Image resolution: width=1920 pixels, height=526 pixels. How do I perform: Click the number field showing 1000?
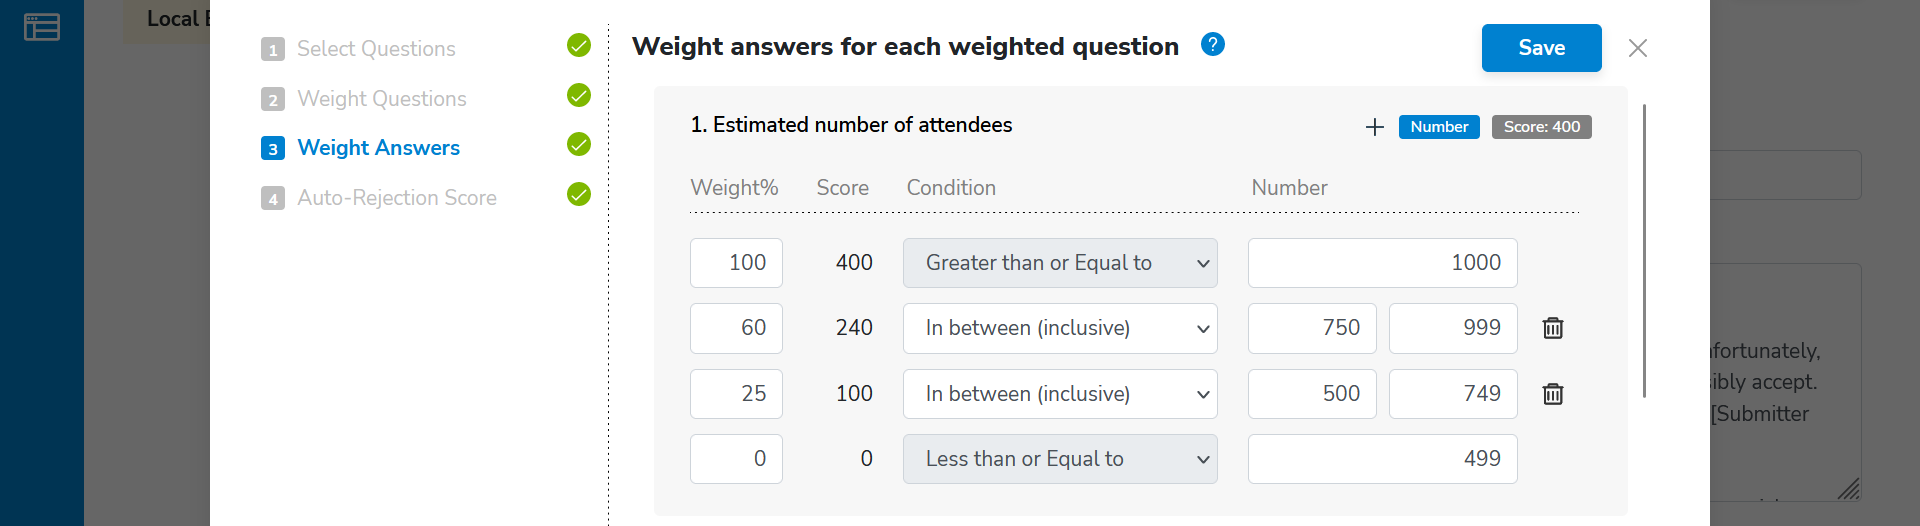coord(1383,263)
